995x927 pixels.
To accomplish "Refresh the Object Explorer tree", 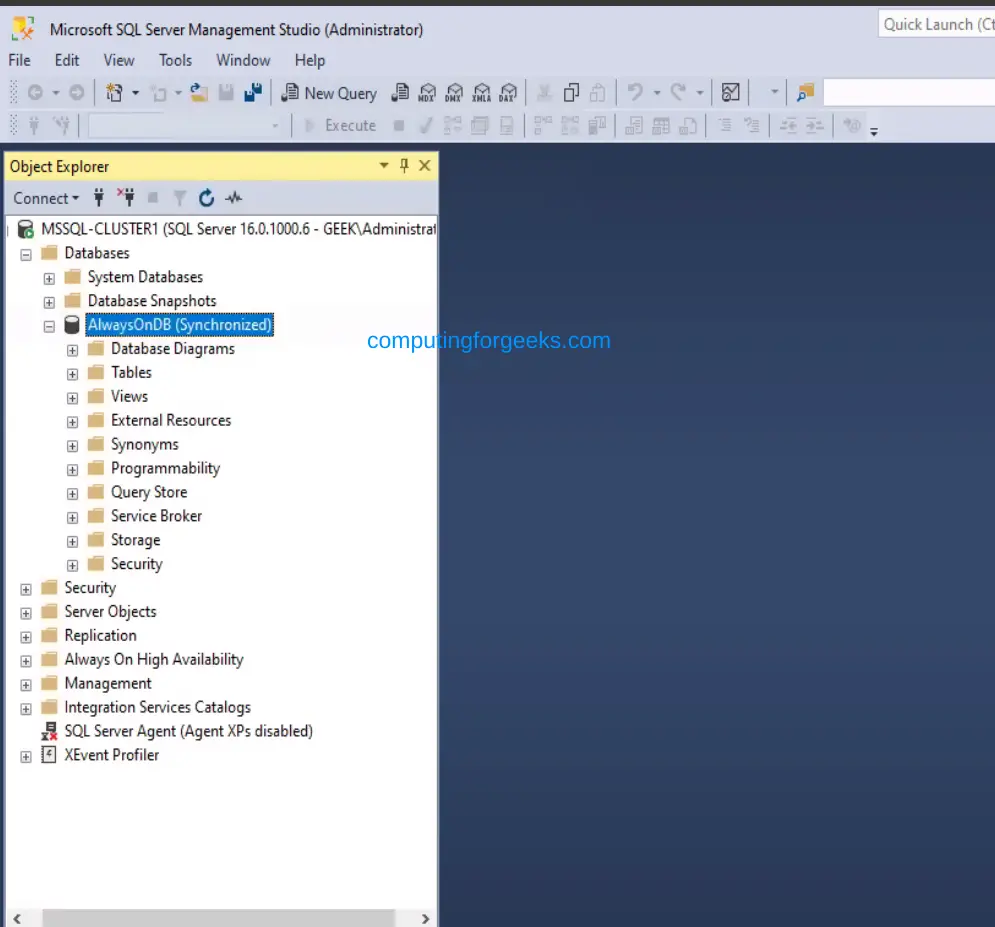I will [206, 198].
